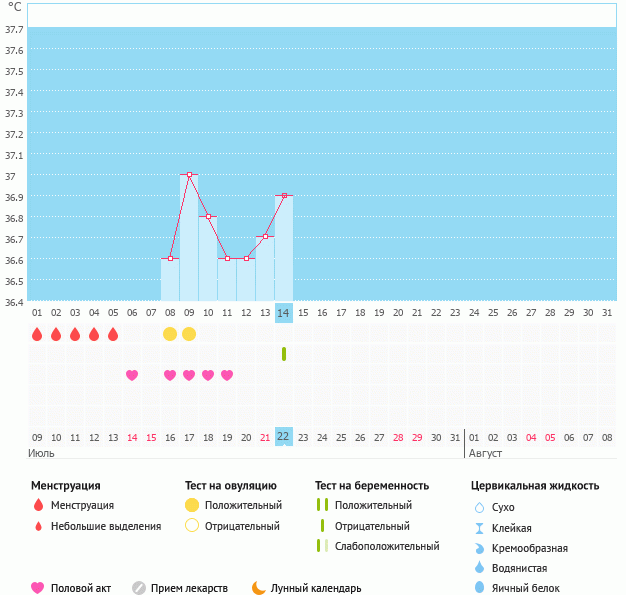Screen dimensions: 626x595
Task: Click positive ovulation test circle on day 08
Action: click(170, 334)
